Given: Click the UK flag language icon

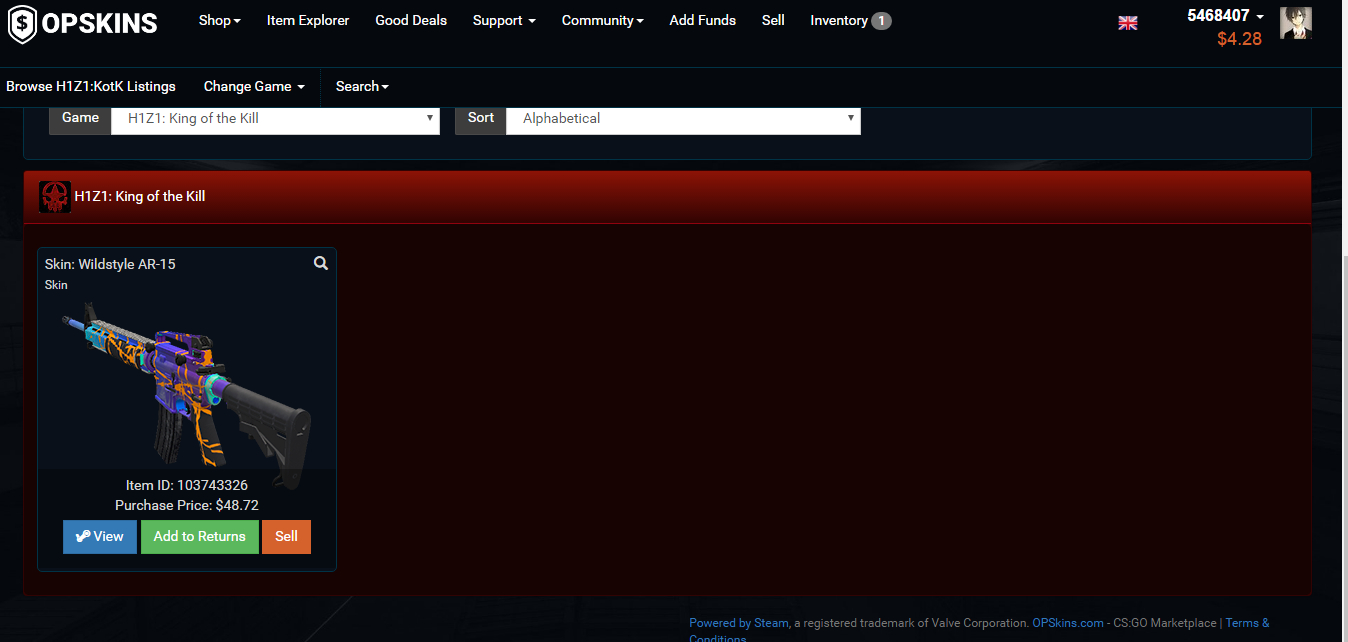Looking at the screenshot, I should coord(1128,23).
